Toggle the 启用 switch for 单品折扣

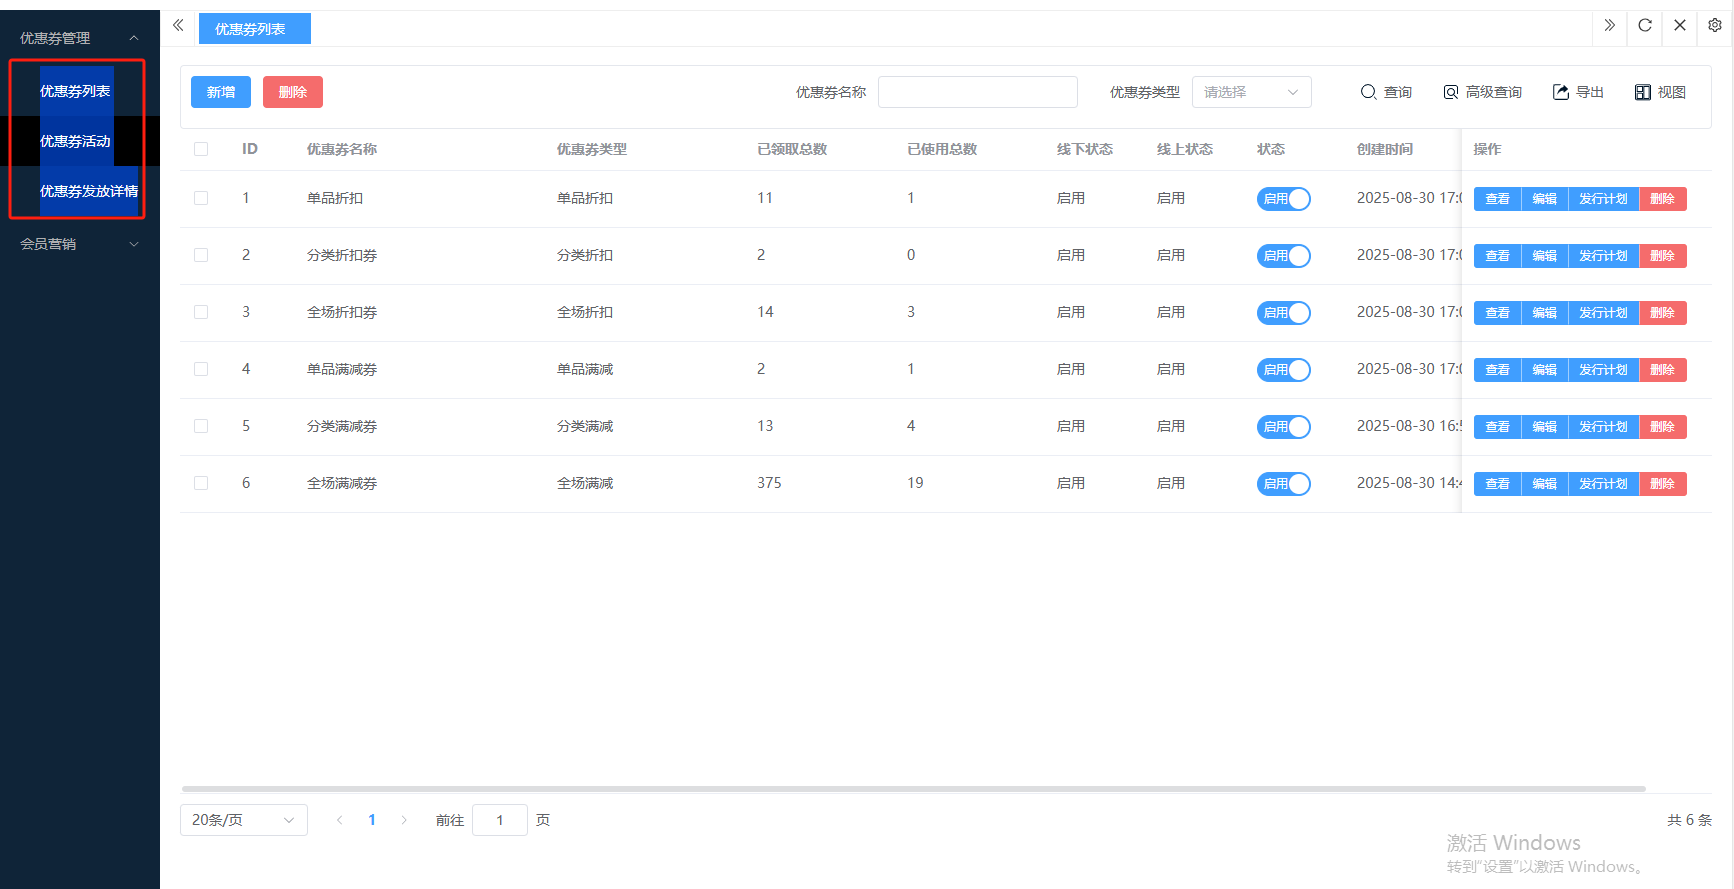(x=1283, y=199)
